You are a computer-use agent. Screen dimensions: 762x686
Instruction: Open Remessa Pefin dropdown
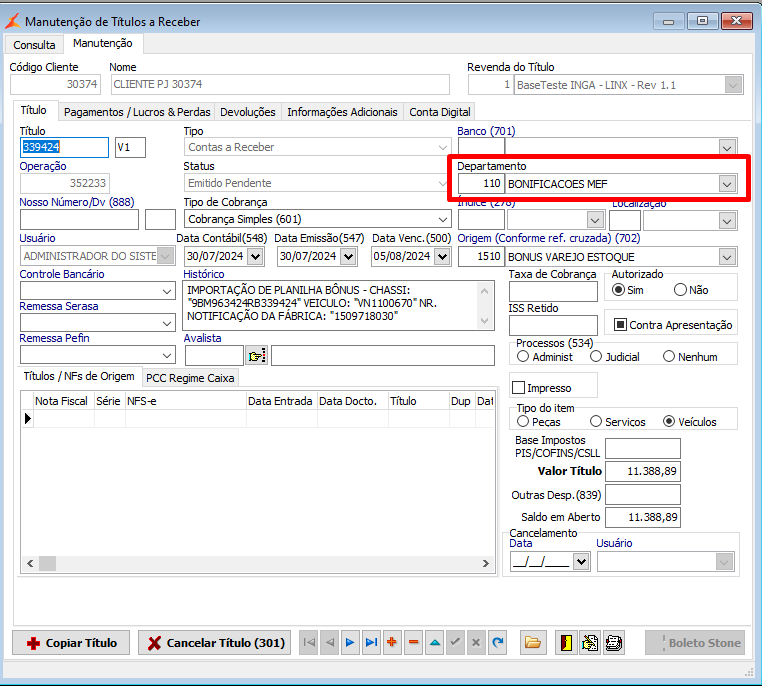pos(167,355)
